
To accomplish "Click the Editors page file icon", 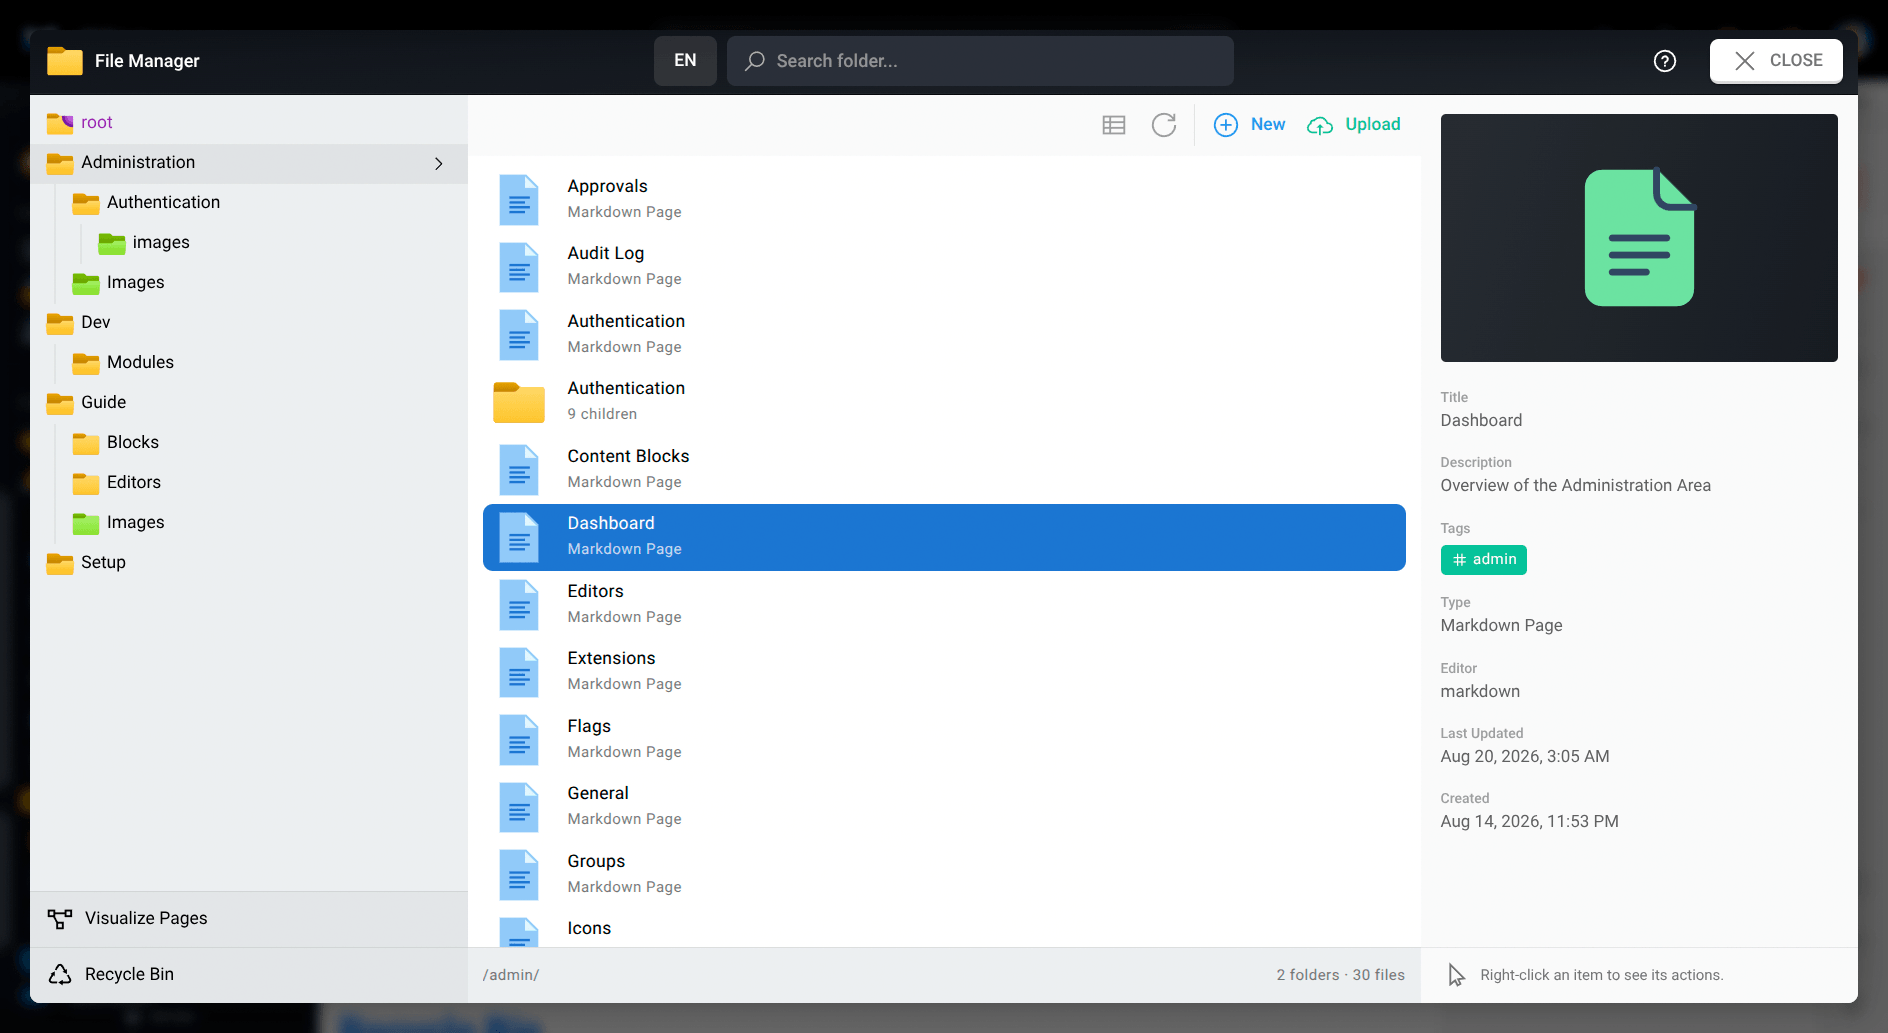I will [x=519, y=604].
